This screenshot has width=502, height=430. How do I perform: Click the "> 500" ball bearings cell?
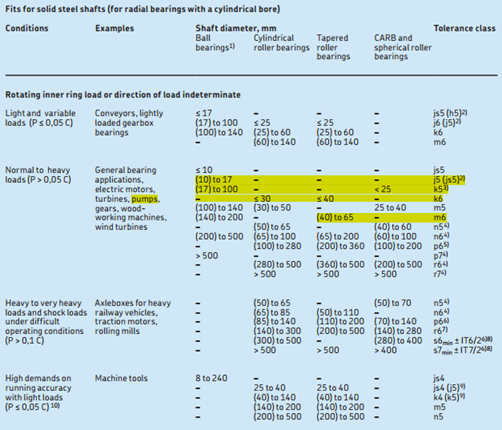click(x=207, y=256)
